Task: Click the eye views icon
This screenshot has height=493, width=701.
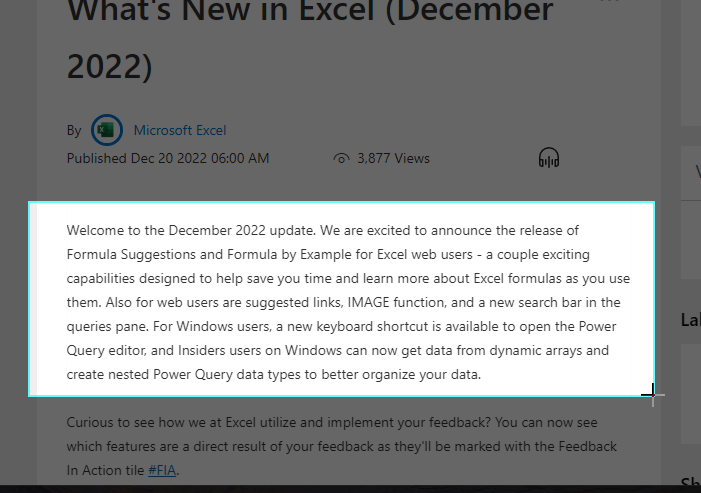Action: point(341,159)
